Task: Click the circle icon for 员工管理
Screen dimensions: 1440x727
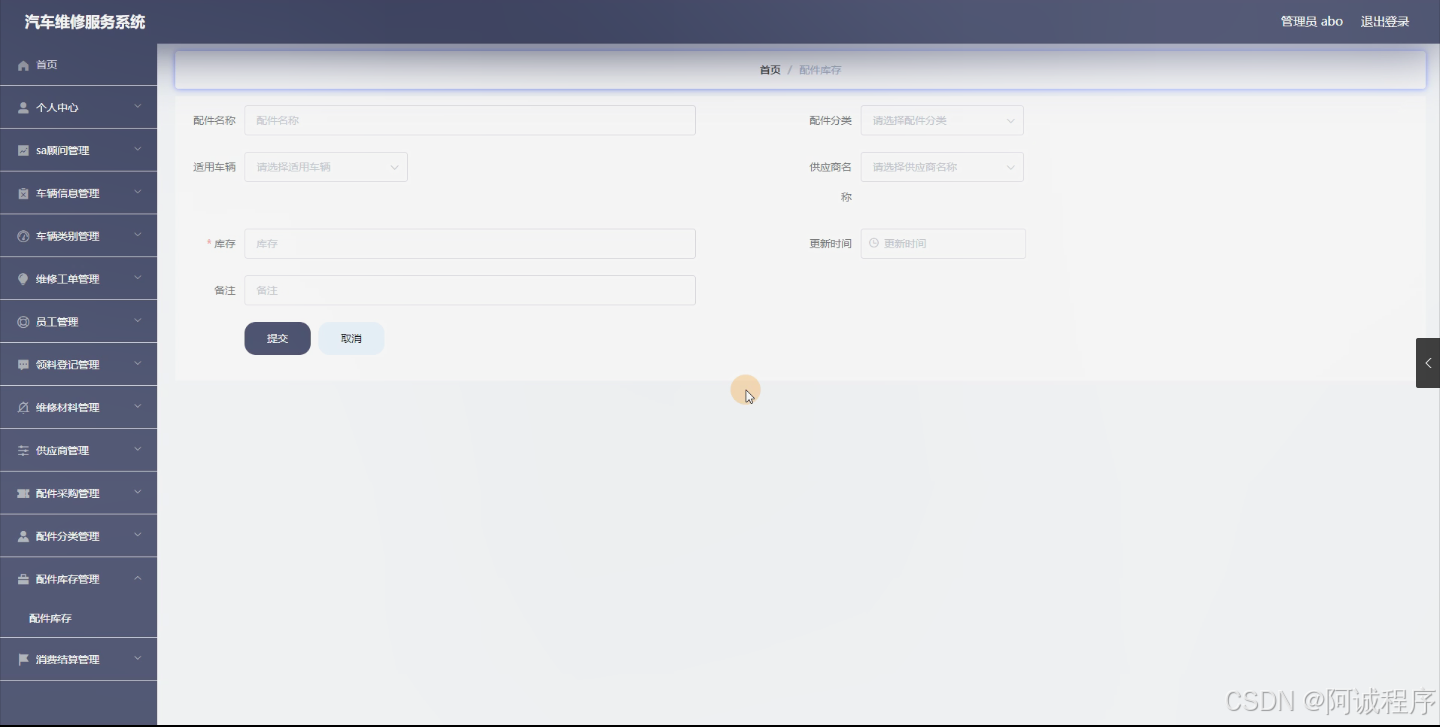Action: point(23,322)
